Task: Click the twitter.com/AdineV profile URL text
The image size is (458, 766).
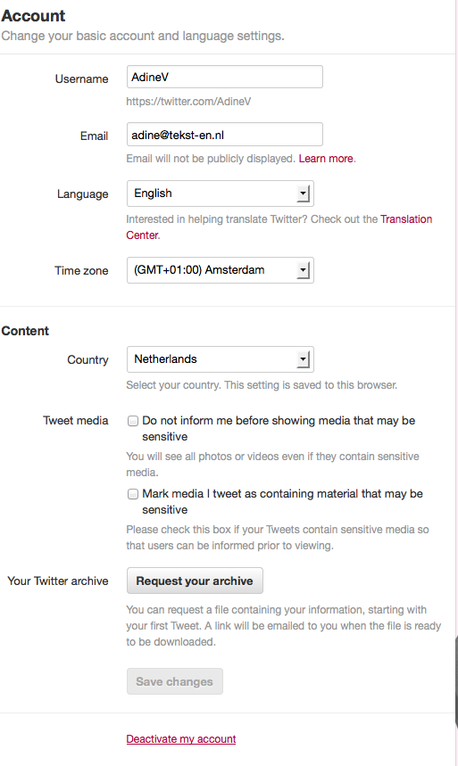Action: (188, 101)
